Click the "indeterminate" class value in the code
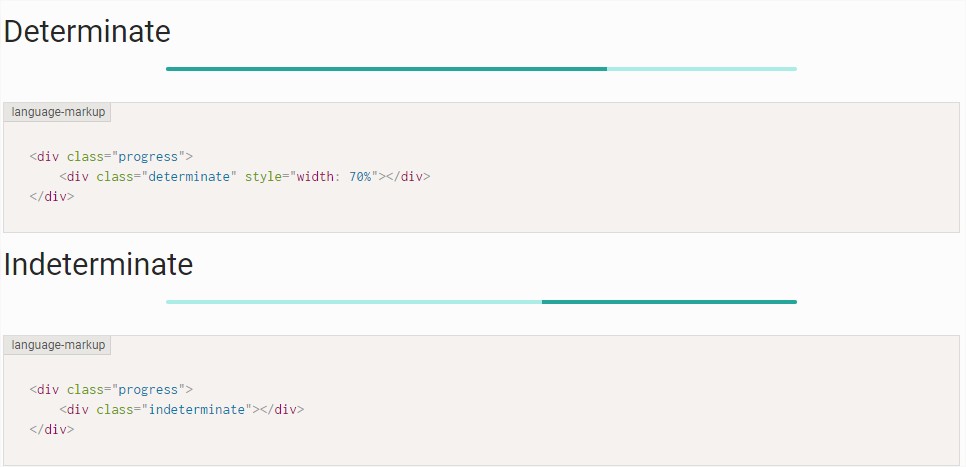 tap(199, 410)
